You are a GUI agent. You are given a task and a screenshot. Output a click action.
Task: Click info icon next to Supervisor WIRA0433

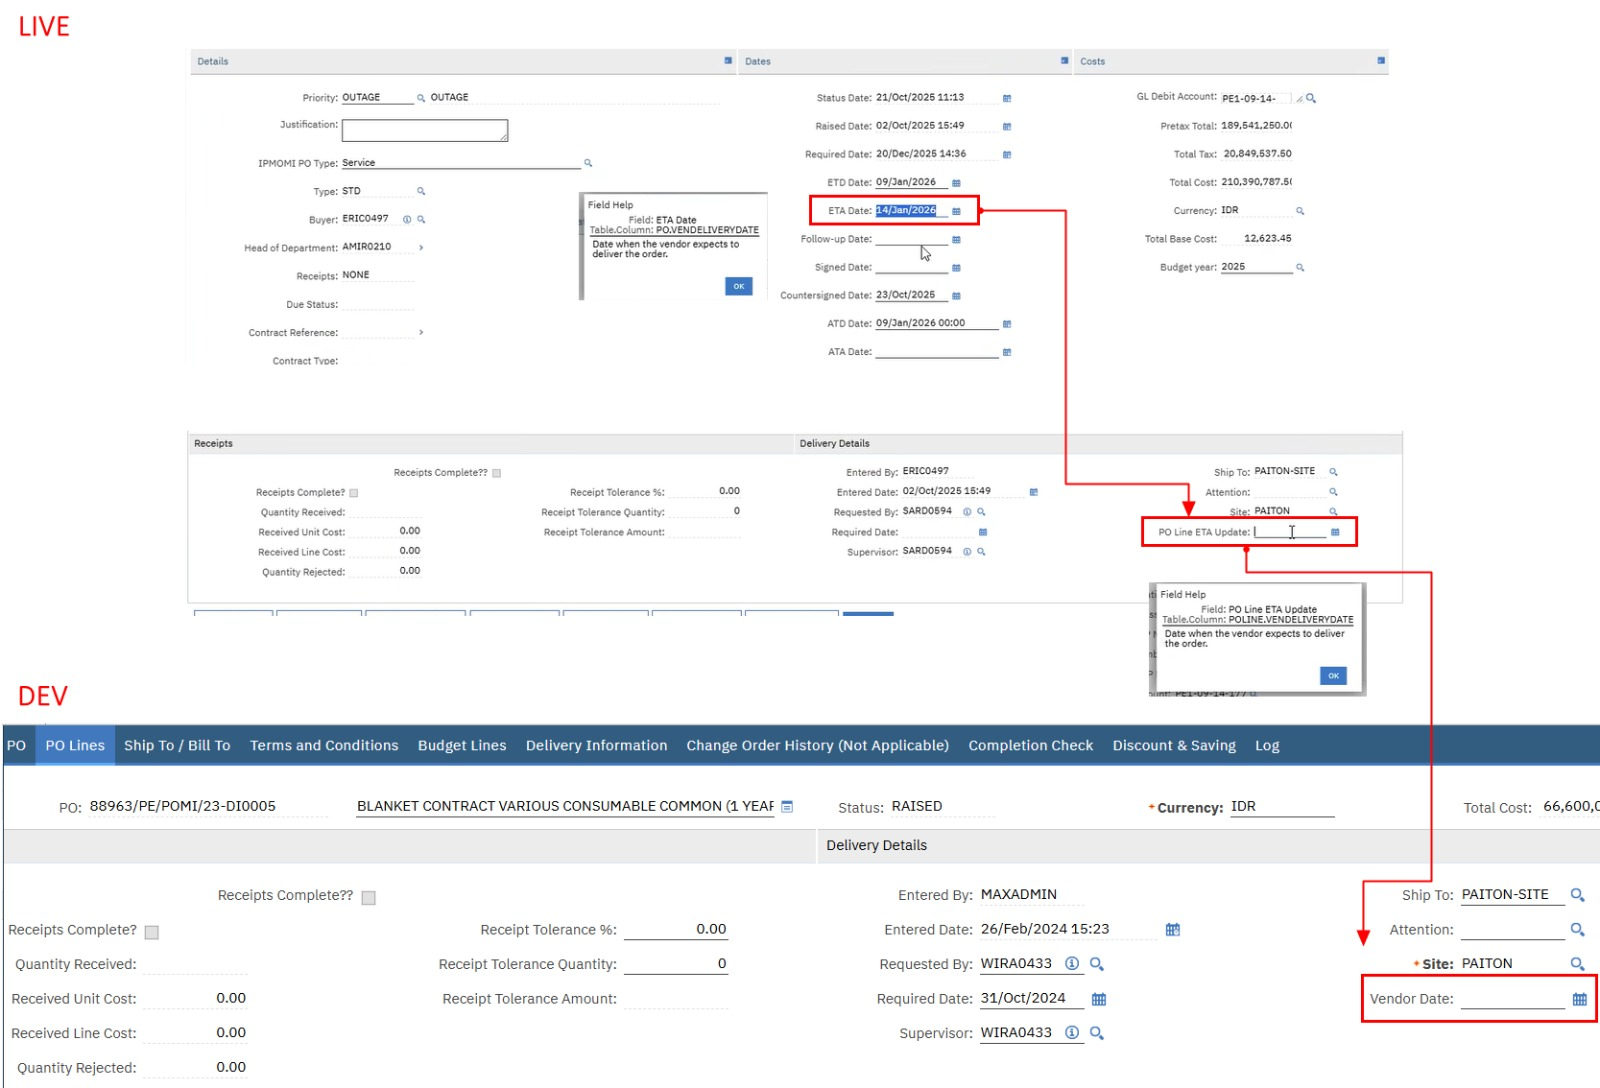(x=1072, y=1033)
